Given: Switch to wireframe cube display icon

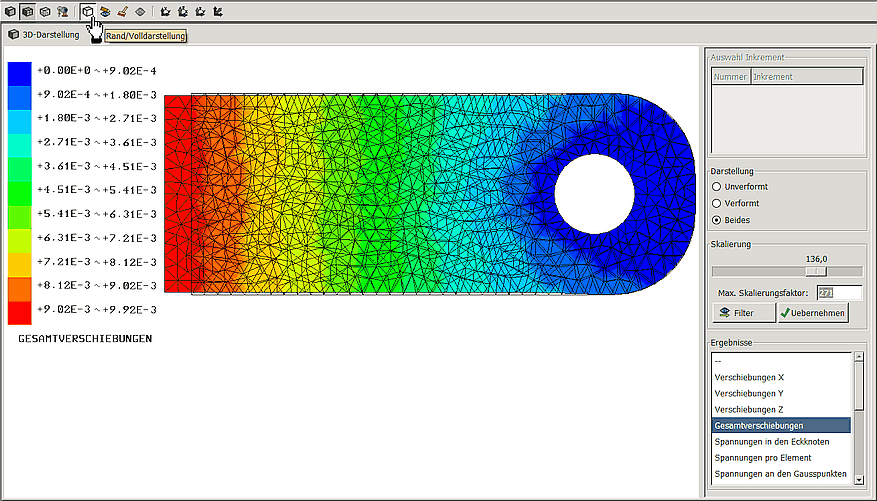Looking at the screenshot, I should pyautogui.click(x=45, y=12).
